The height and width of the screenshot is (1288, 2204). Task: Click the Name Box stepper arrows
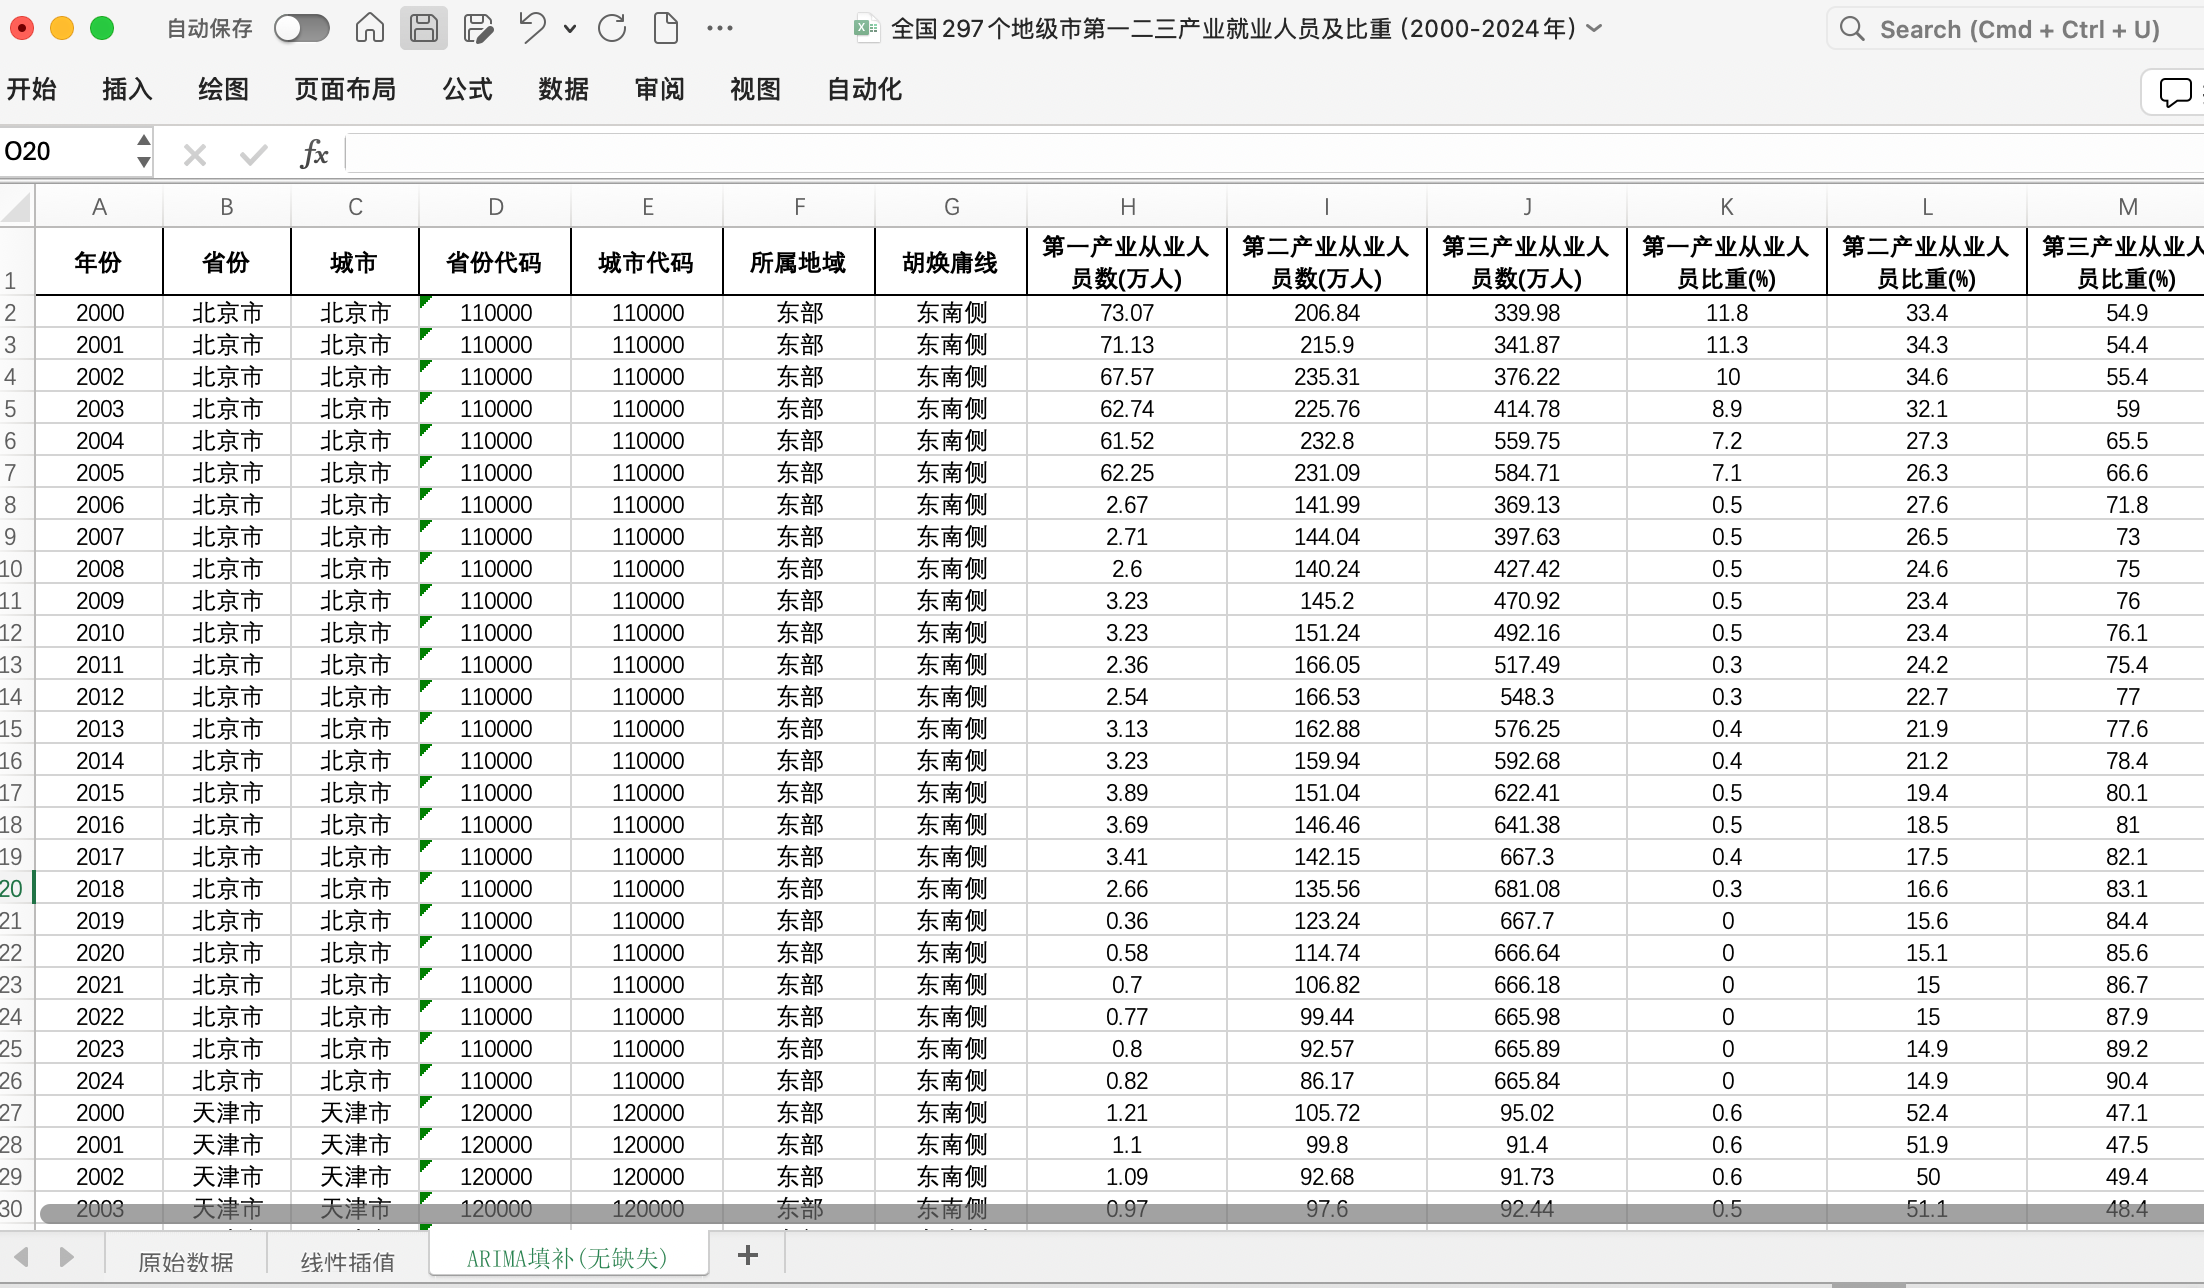[144, 151]
